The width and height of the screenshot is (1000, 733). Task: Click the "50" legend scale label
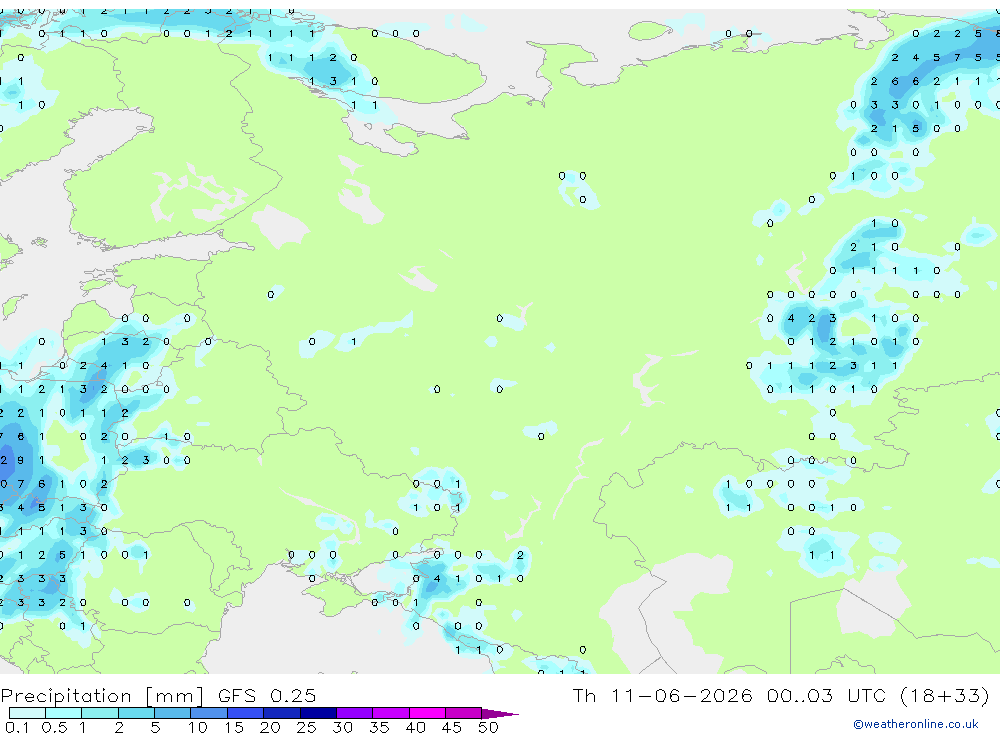pyautogui.click(x=489, y=727)
